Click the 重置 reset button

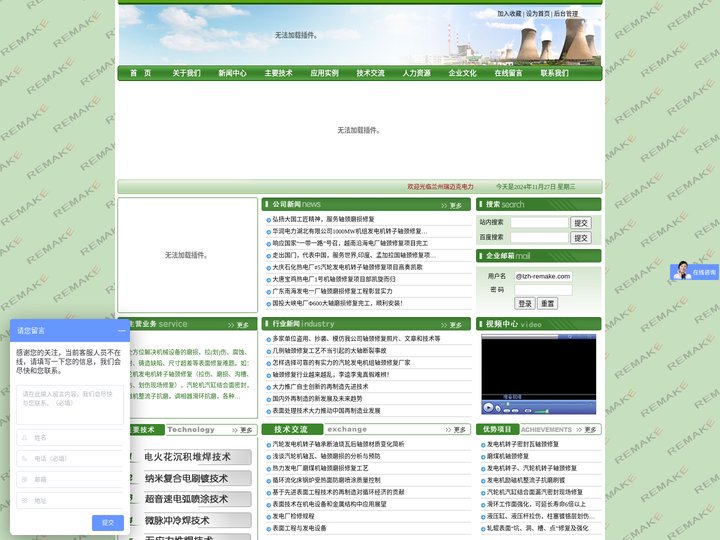coord(547,304)
